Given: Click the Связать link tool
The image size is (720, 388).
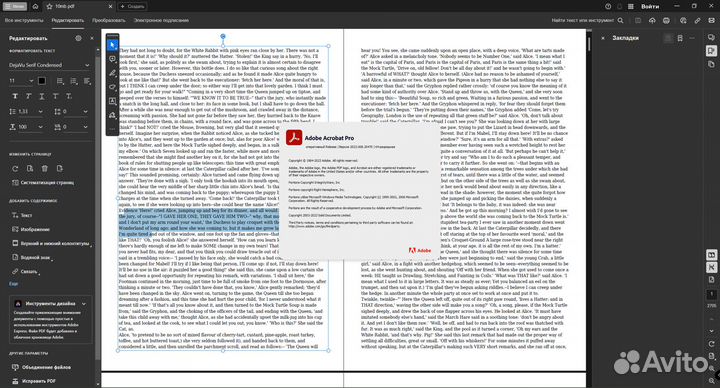Looking at the screenshot, I should pos(25,272).
